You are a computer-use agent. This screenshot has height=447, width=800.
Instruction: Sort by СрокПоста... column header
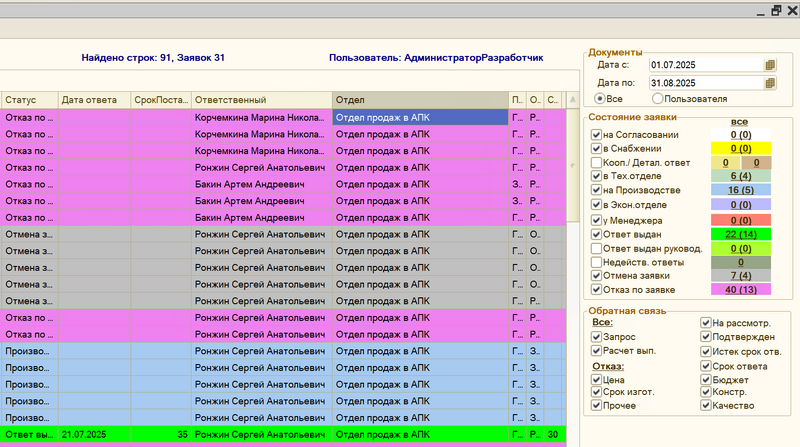(161, 100)
